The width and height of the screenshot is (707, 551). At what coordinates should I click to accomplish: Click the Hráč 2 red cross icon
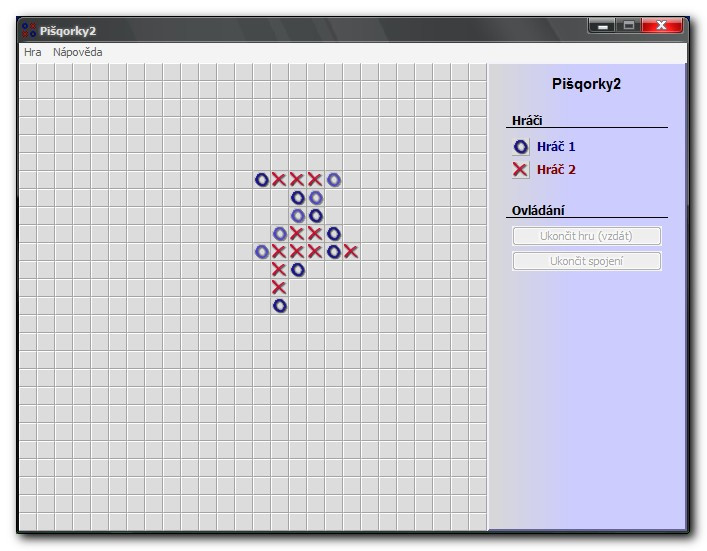[521, 170]
